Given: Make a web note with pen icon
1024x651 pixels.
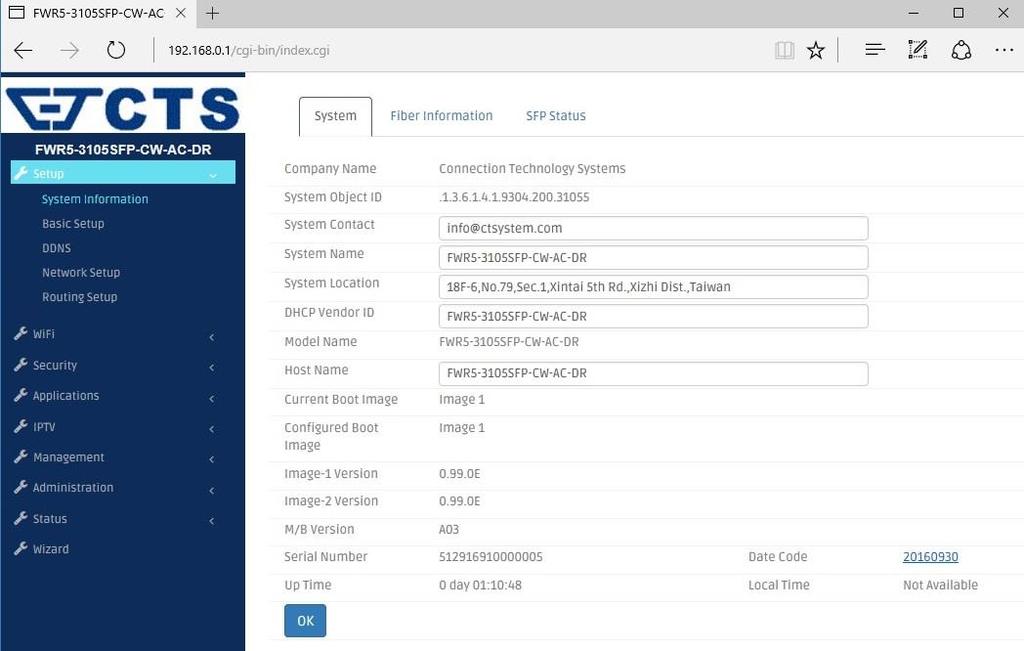Looking at the screenshot, I should (918, 50).
